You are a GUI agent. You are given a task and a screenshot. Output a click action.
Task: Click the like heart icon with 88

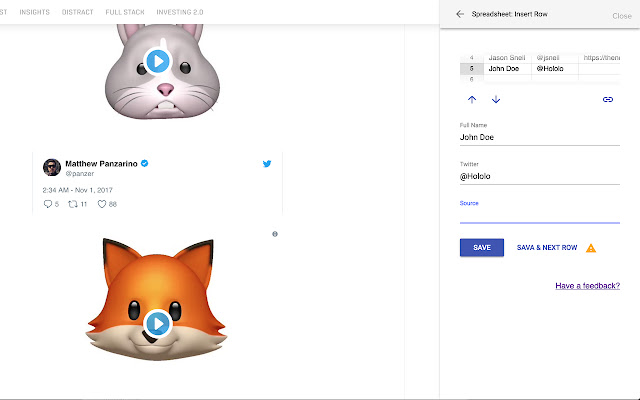click(x=102, y=204)
